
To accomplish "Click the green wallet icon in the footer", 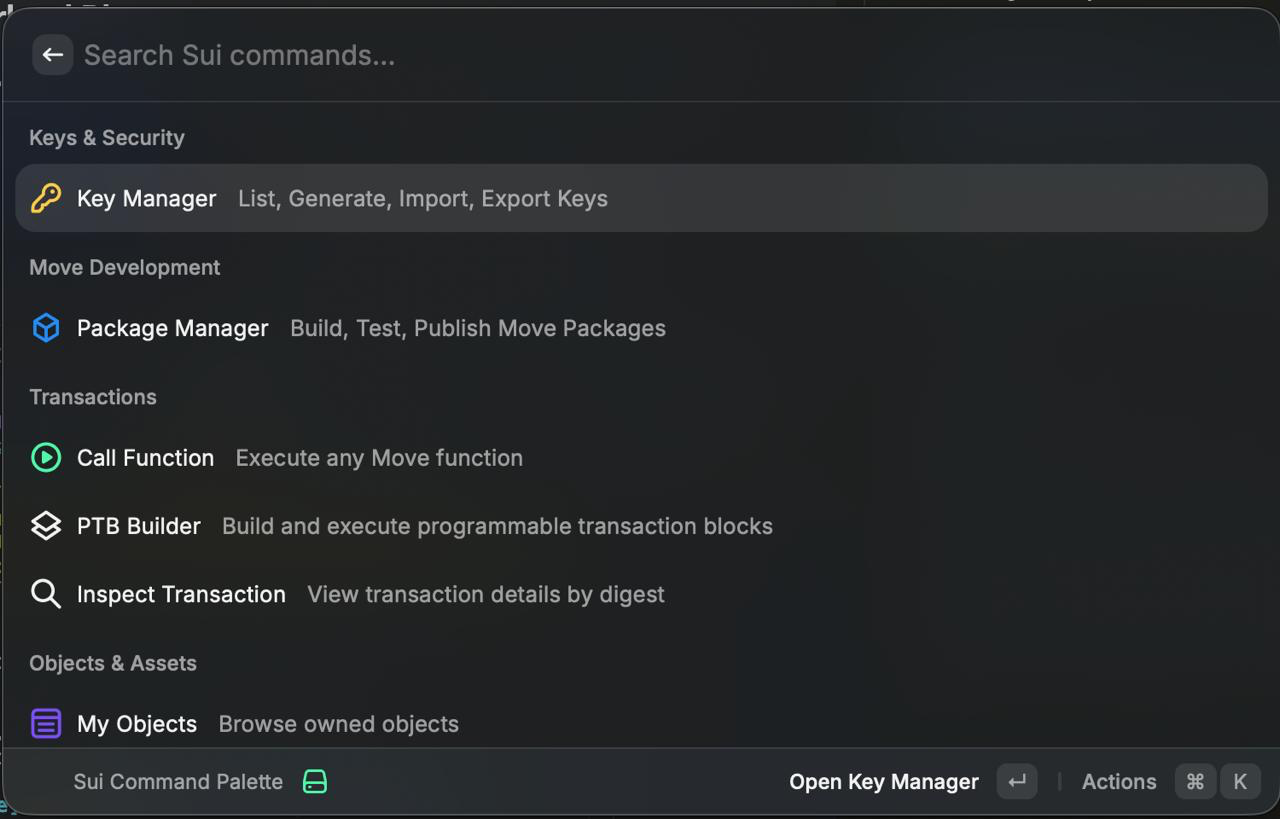I will [316, 781].
